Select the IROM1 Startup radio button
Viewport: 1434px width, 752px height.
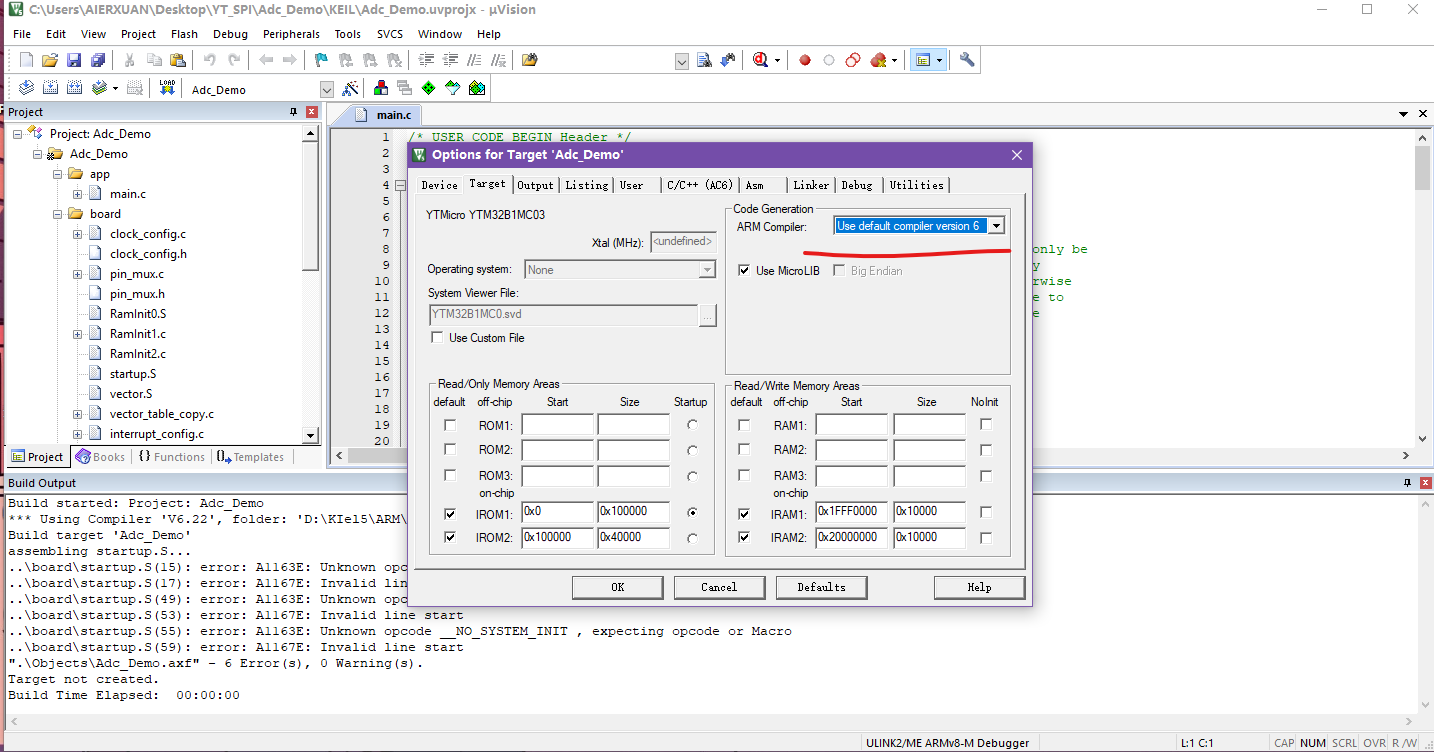pyautogui.click(x=692, y=512)
